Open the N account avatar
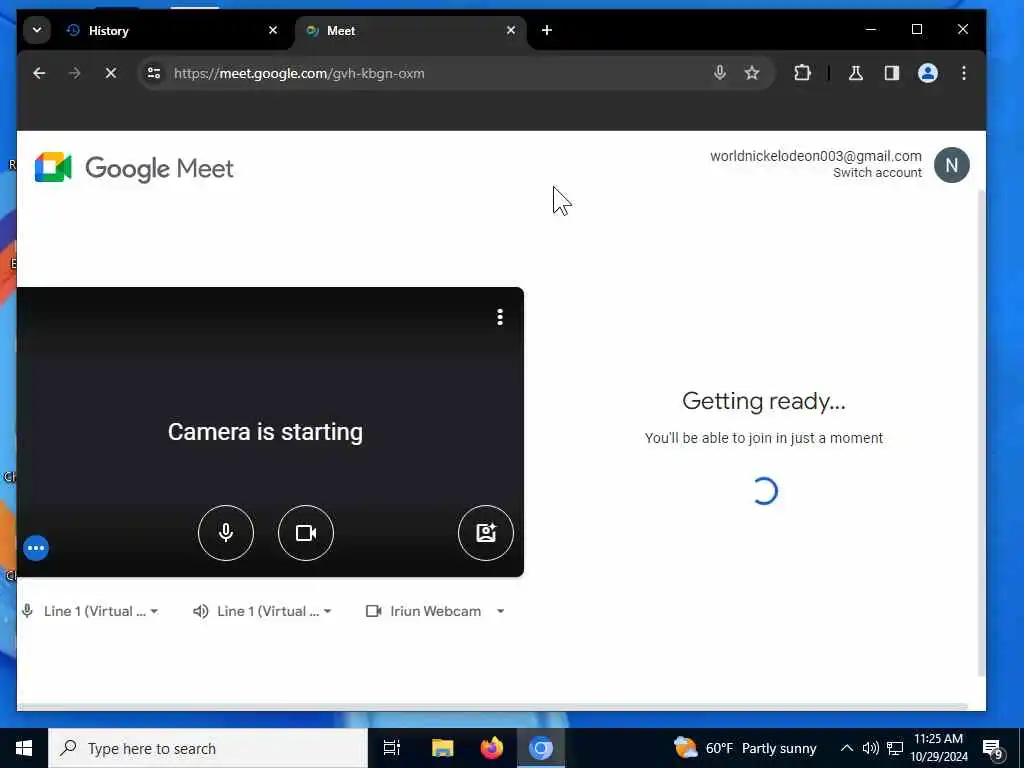Viewport: 1024px width, 768px height. click(952, 165)
